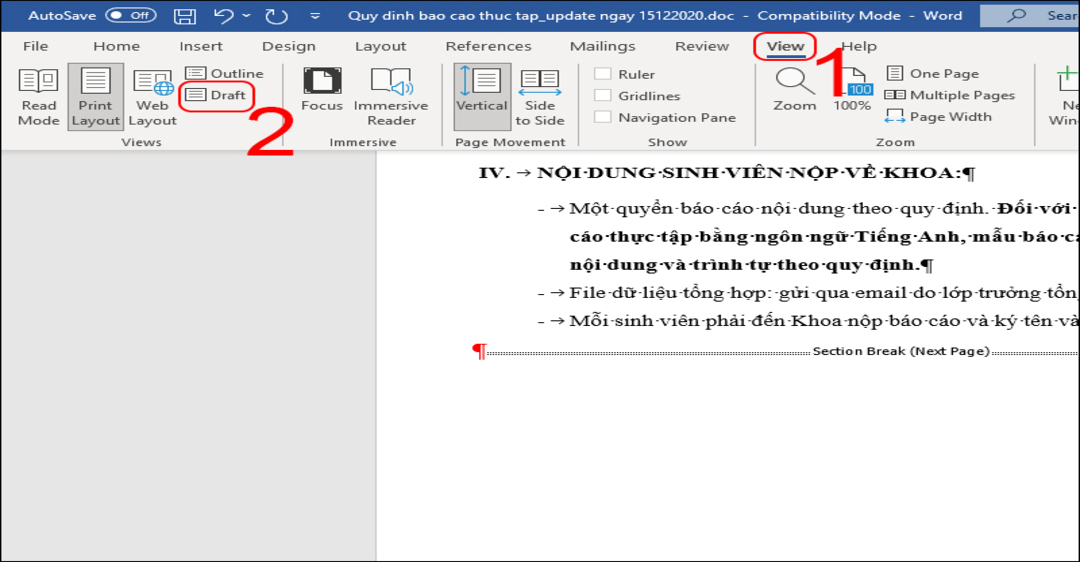1080x562 pixels.
Task: Open Customize Quick Access Toolbar dropdown
Action: pos(315,16)
